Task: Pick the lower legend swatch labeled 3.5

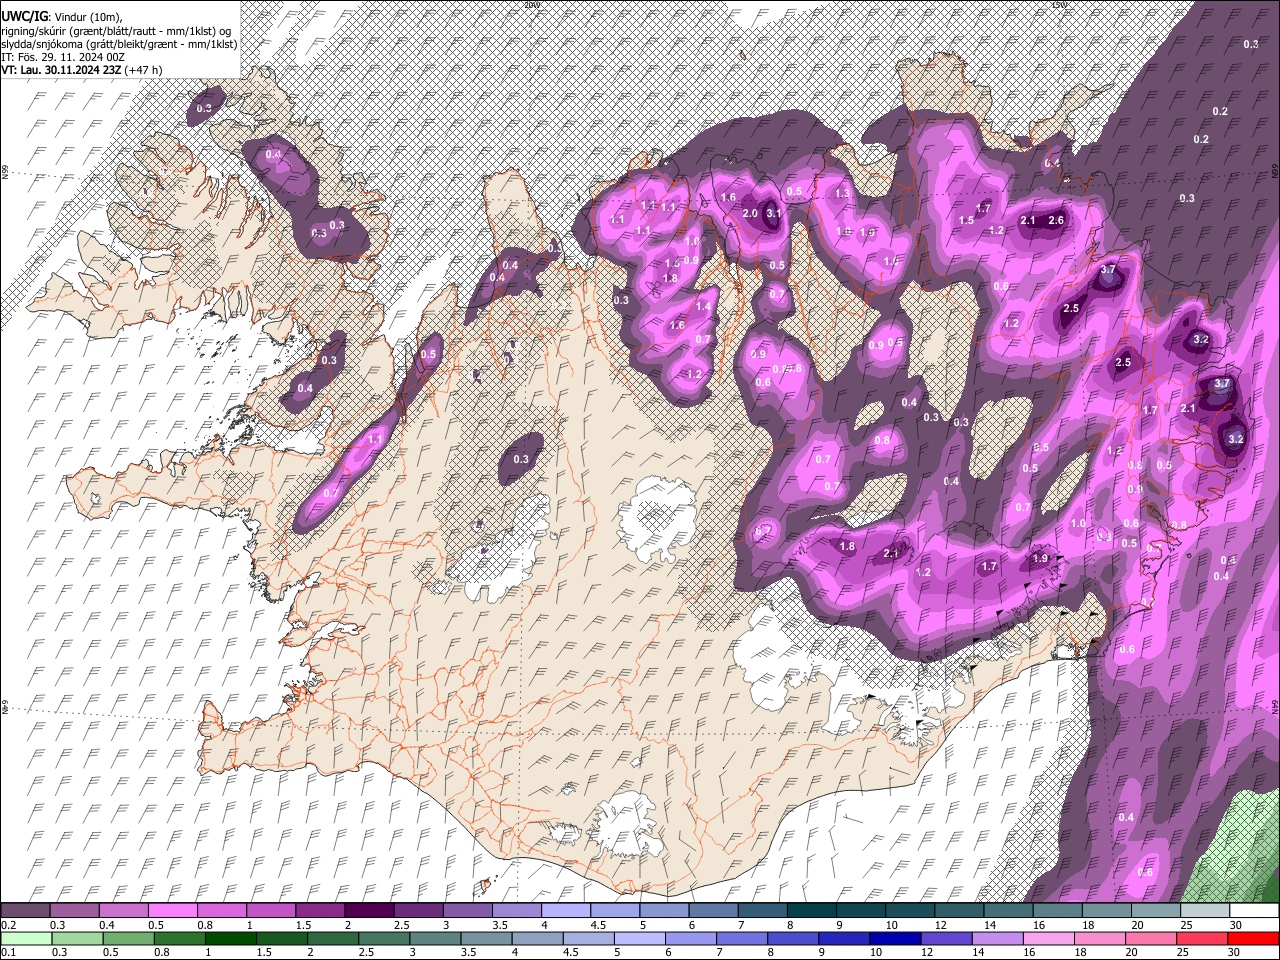Action: 484,938
